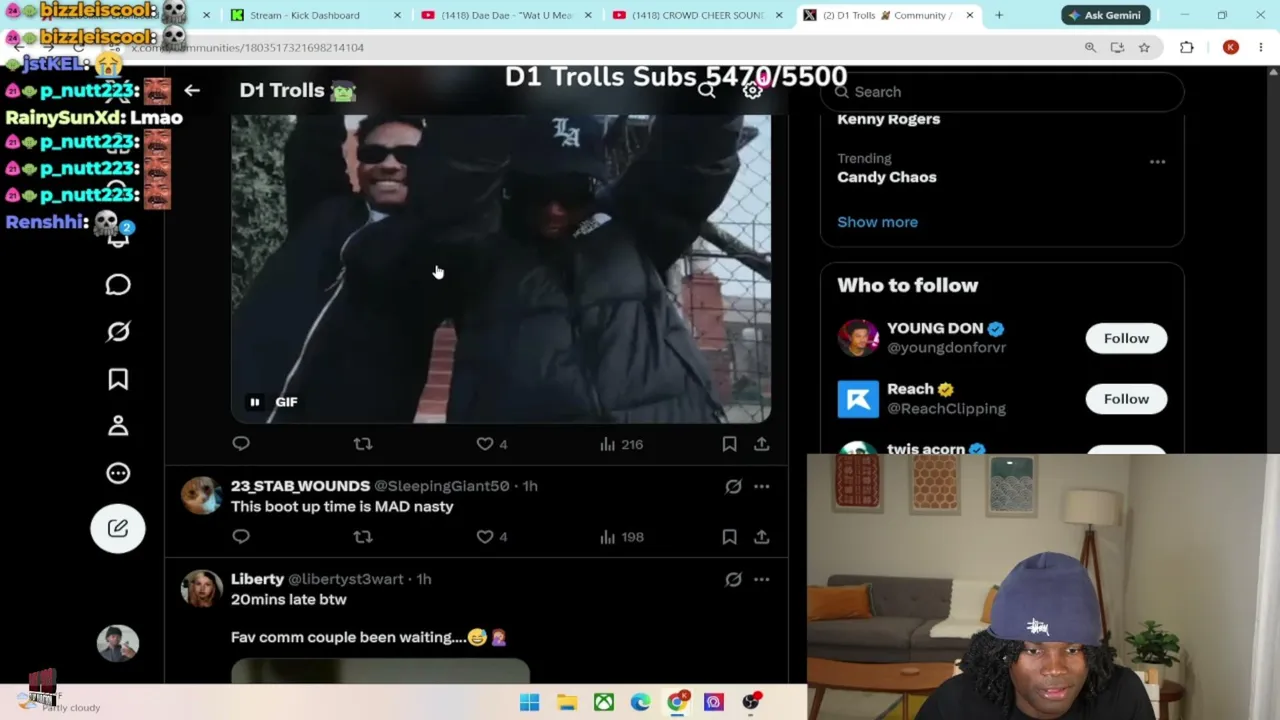This screenshot has height=720, width=1280.
Task: Click into the X Search field
Action: coord(1002,92)
